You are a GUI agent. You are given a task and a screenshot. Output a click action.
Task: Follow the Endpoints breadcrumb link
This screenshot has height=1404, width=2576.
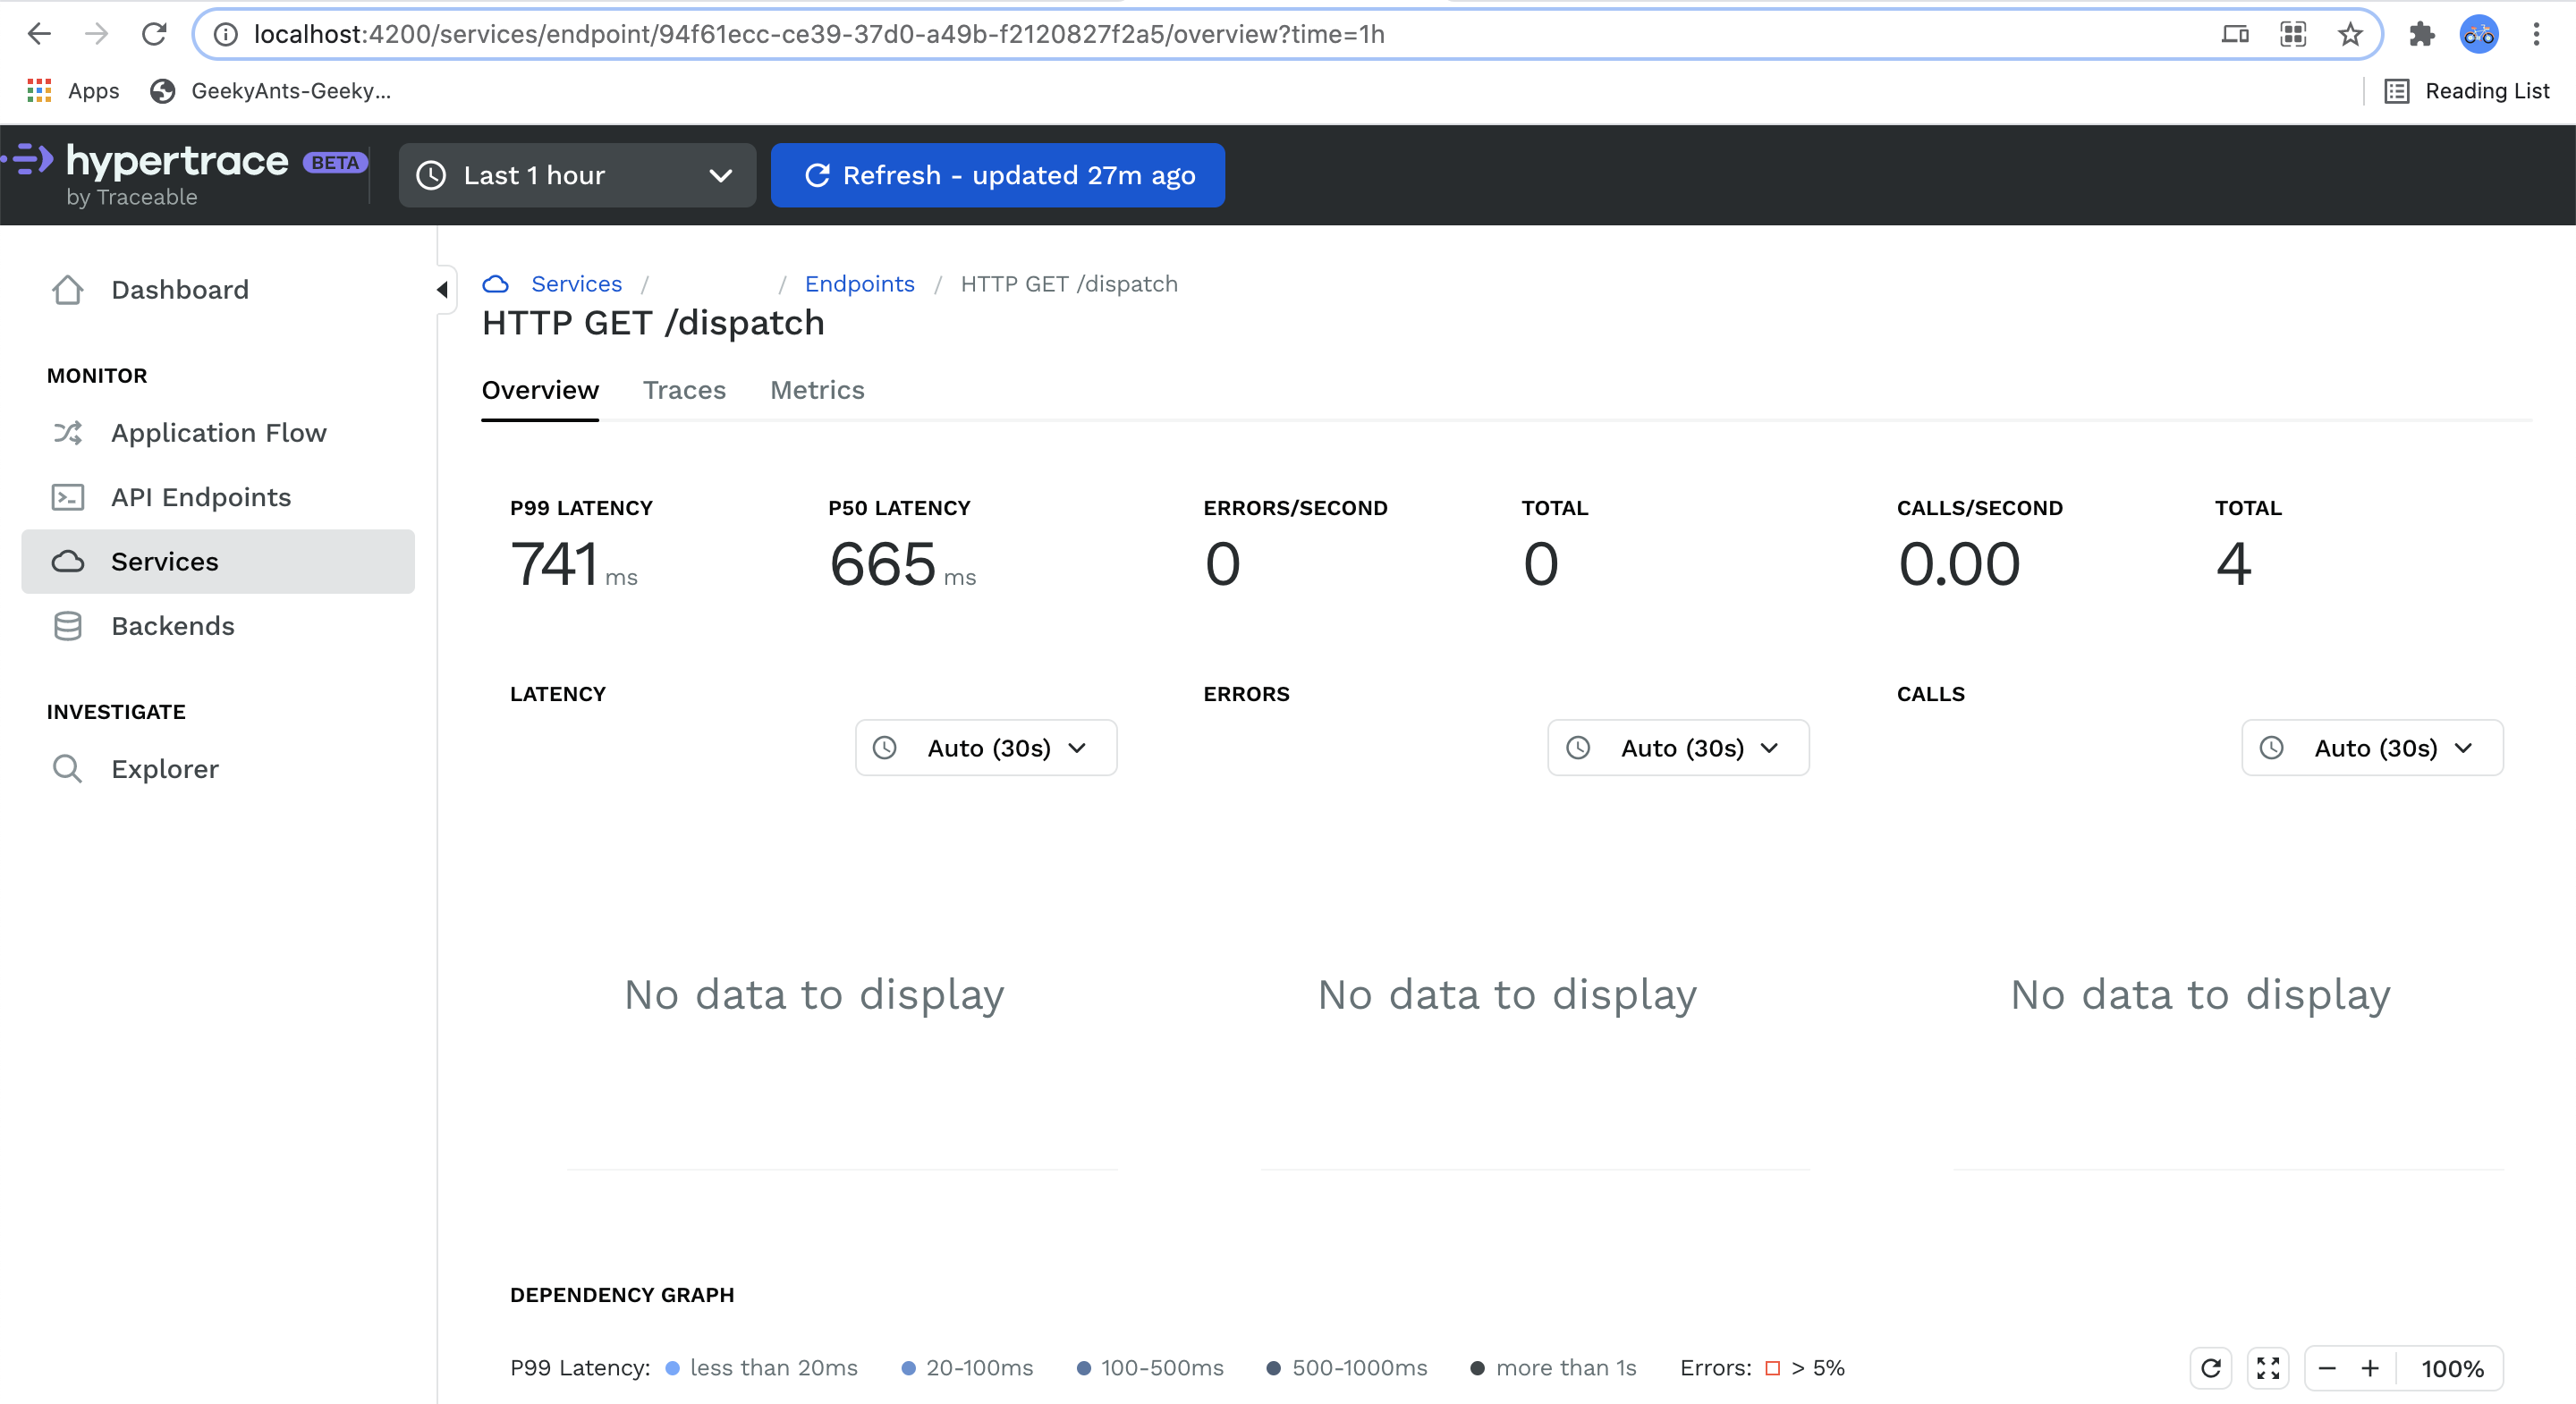[859, 284]
